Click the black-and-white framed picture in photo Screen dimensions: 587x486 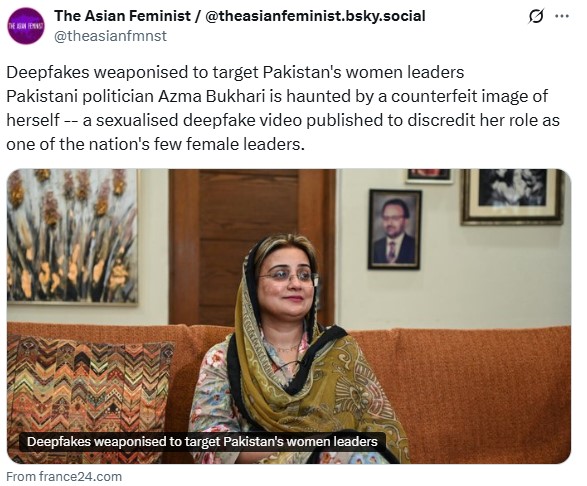point(512,197)
